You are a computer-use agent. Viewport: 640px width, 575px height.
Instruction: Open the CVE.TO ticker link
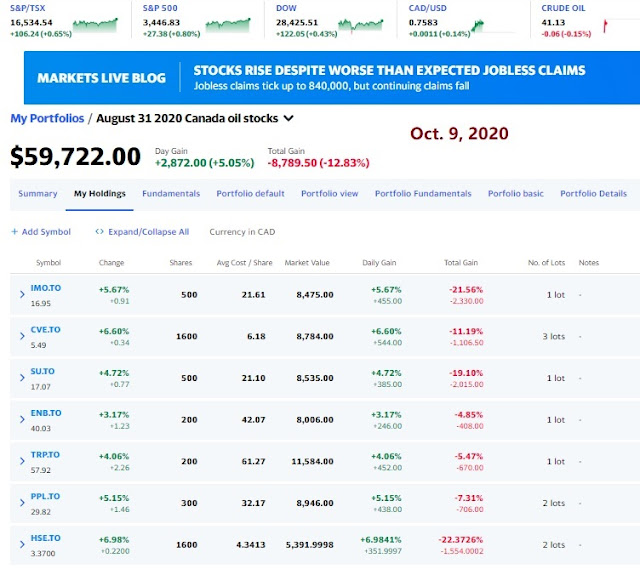(x=45, y=330)
